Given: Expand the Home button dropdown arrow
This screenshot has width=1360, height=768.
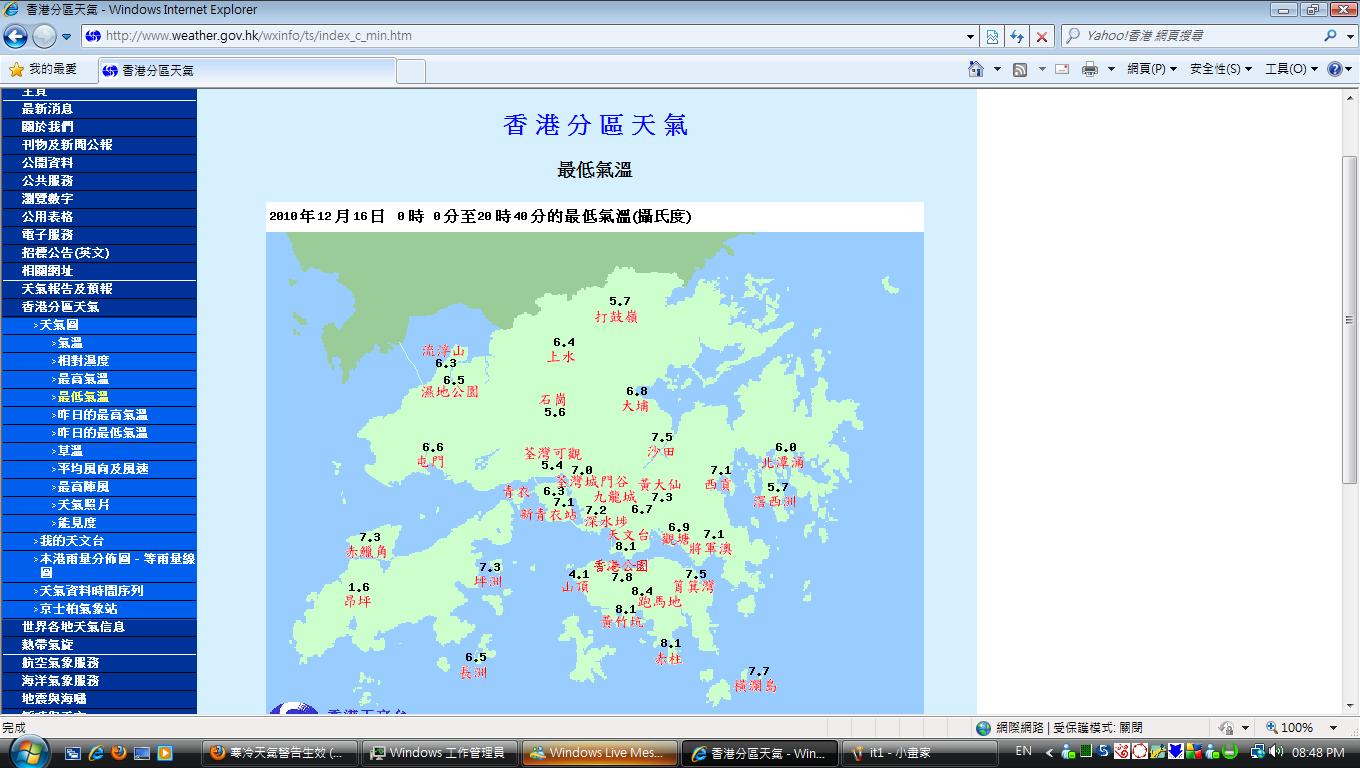Looking at the screenshot, I should pyautogui.click(x=997, y=69).
